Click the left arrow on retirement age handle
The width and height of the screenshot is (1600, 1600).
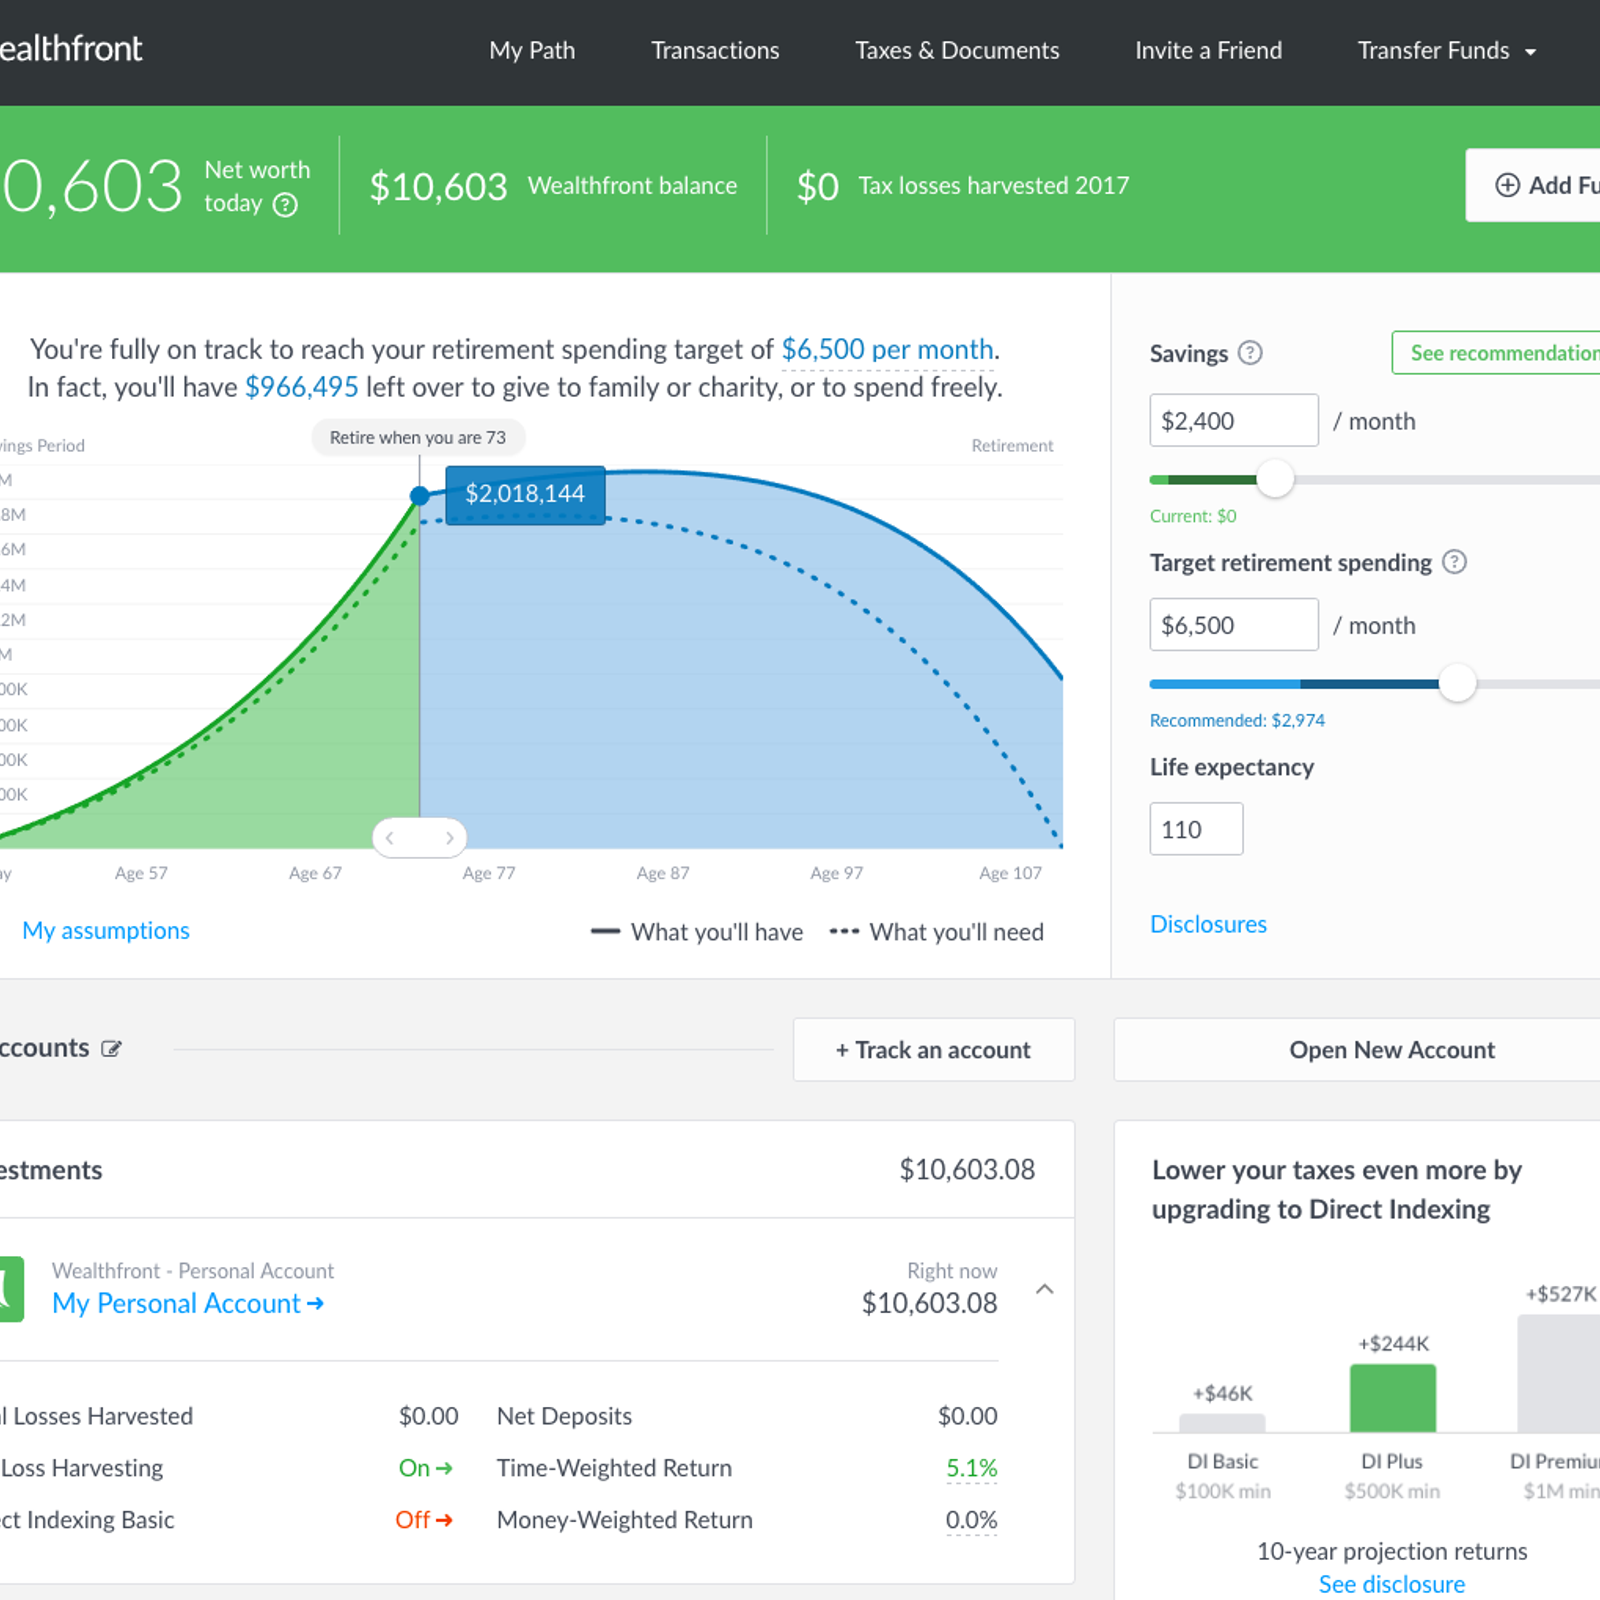(x=390, y=838)
